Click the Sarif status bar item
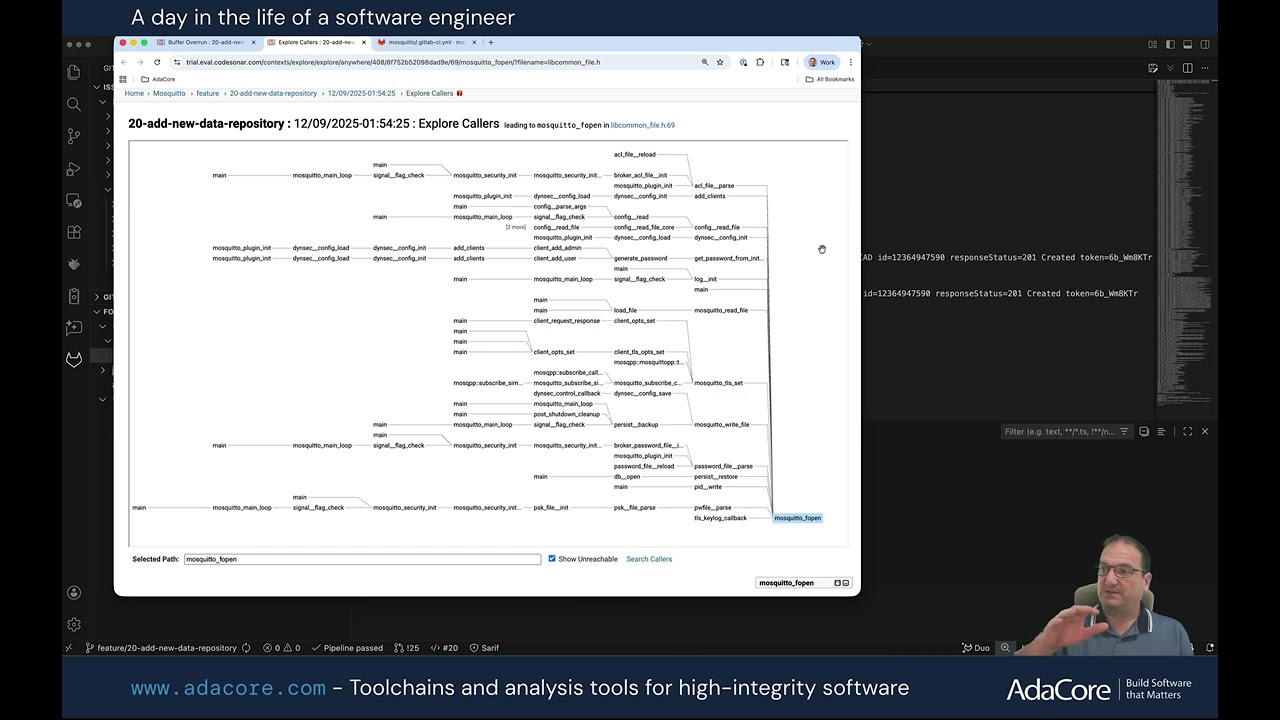Screen dimensions: 1280x720 484,648
